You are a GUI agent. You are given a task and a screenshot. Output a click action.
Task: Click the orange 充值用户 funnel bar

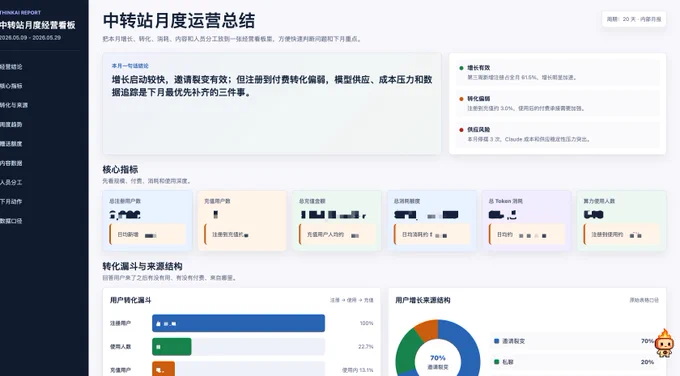point(163,369)
